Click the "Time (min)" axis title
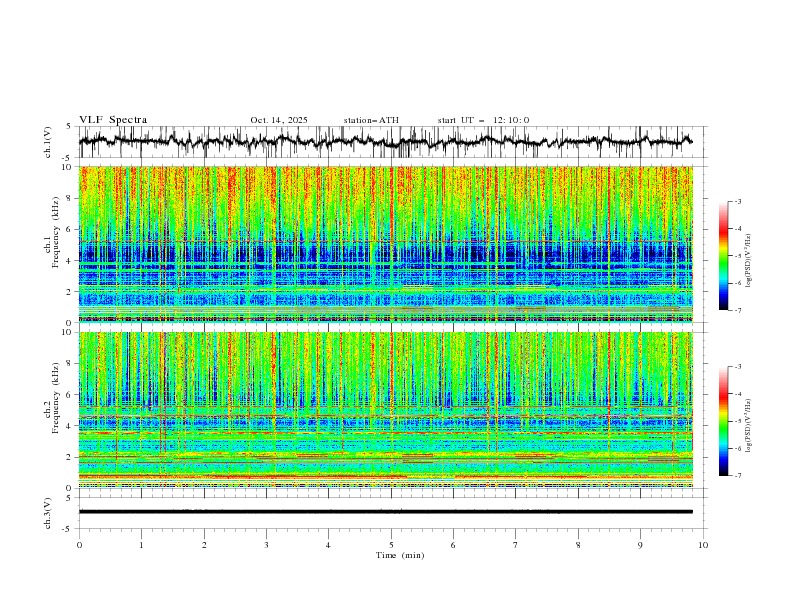This screenshot has height=612, width=792. point(400,555)
